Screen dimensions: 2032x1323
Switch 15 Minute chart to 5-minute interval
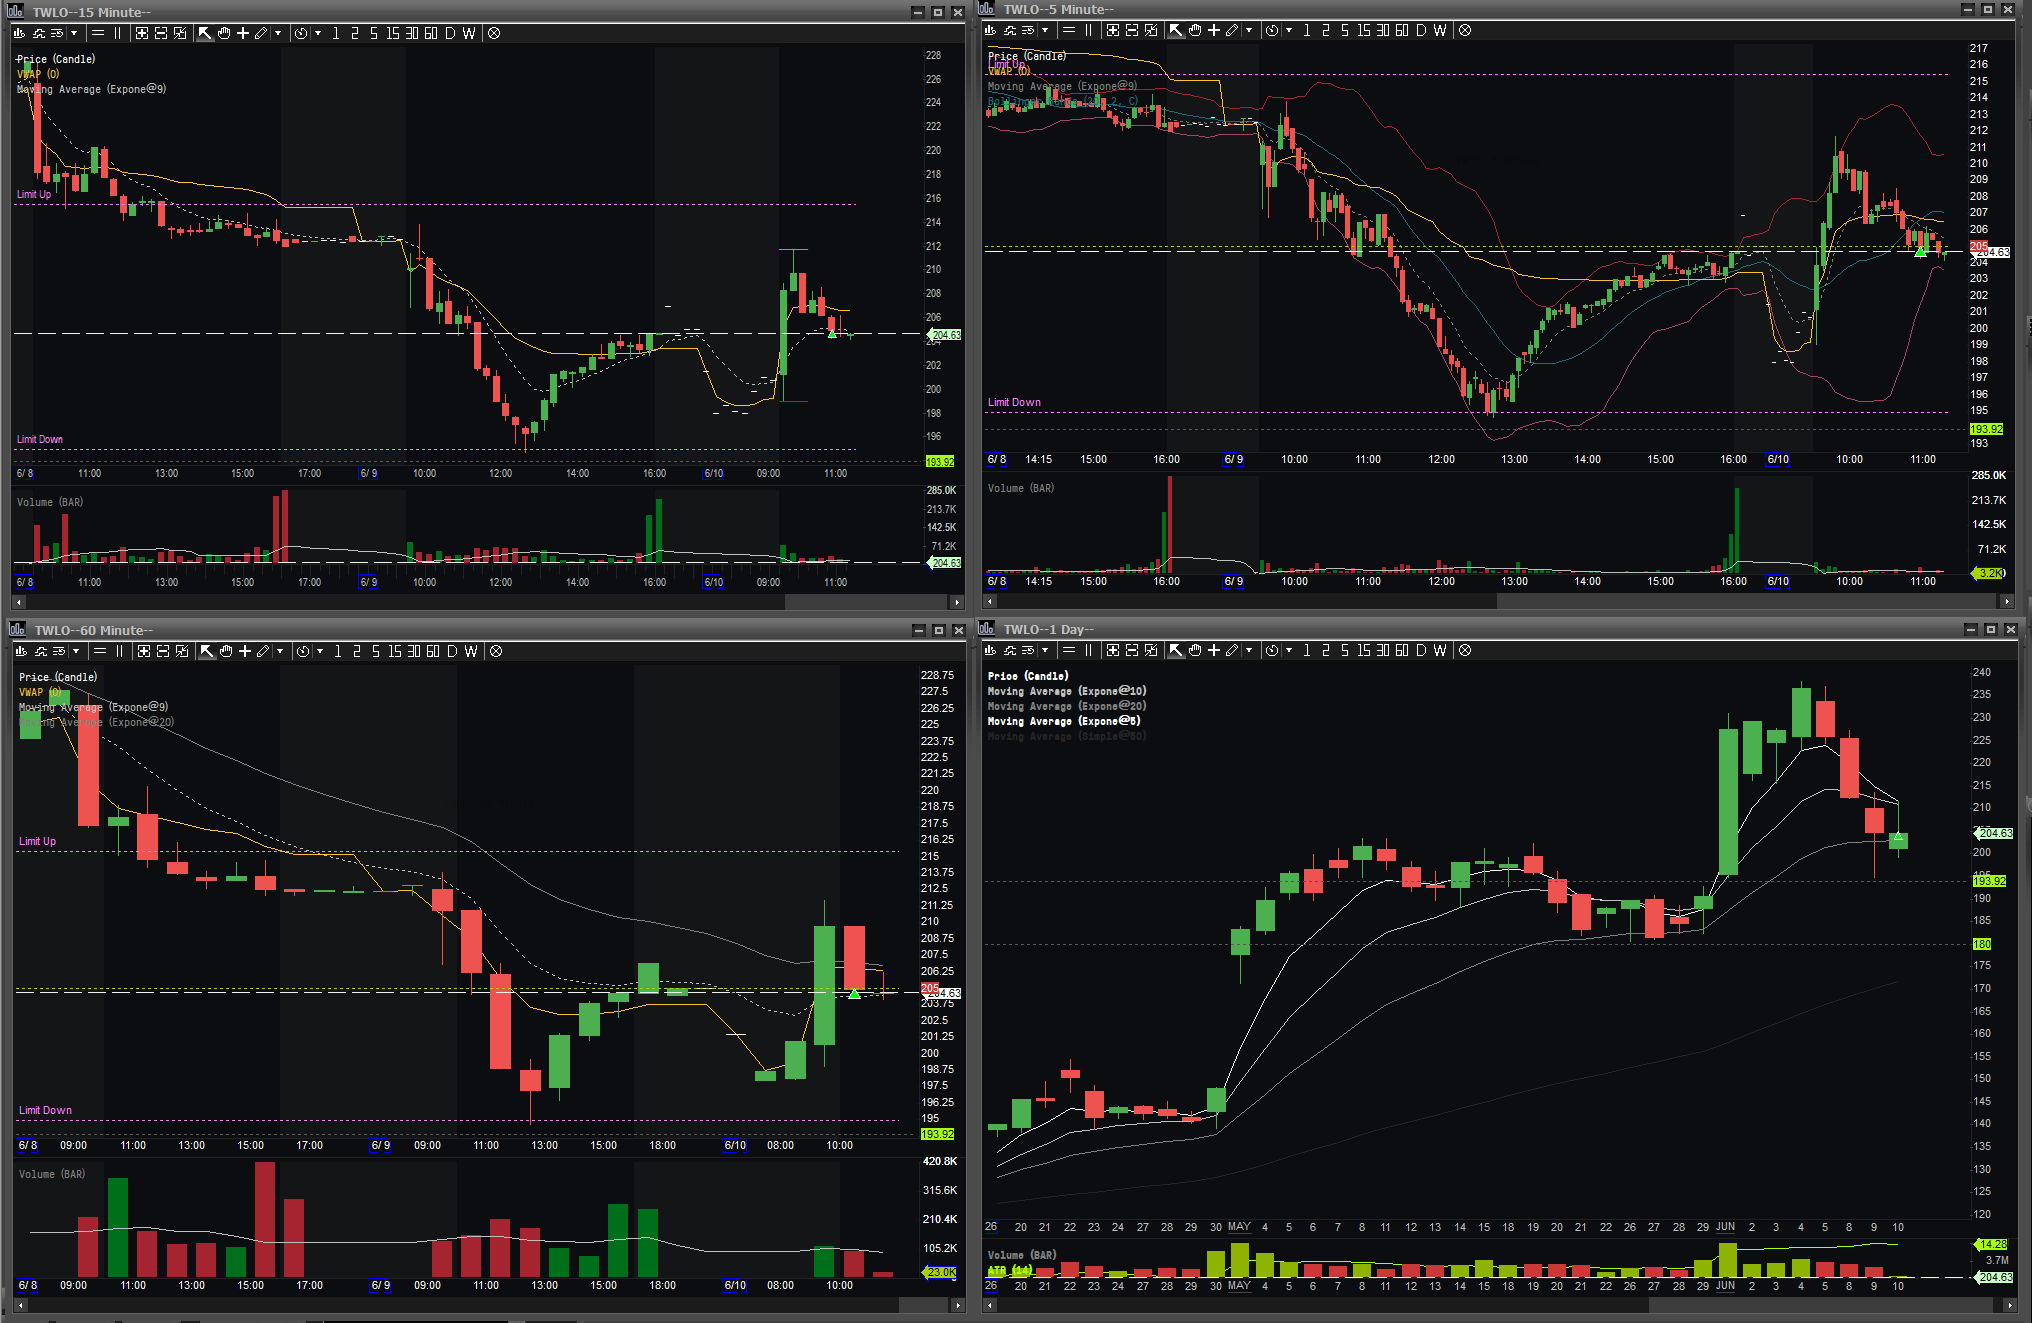[x=374, y=33]
